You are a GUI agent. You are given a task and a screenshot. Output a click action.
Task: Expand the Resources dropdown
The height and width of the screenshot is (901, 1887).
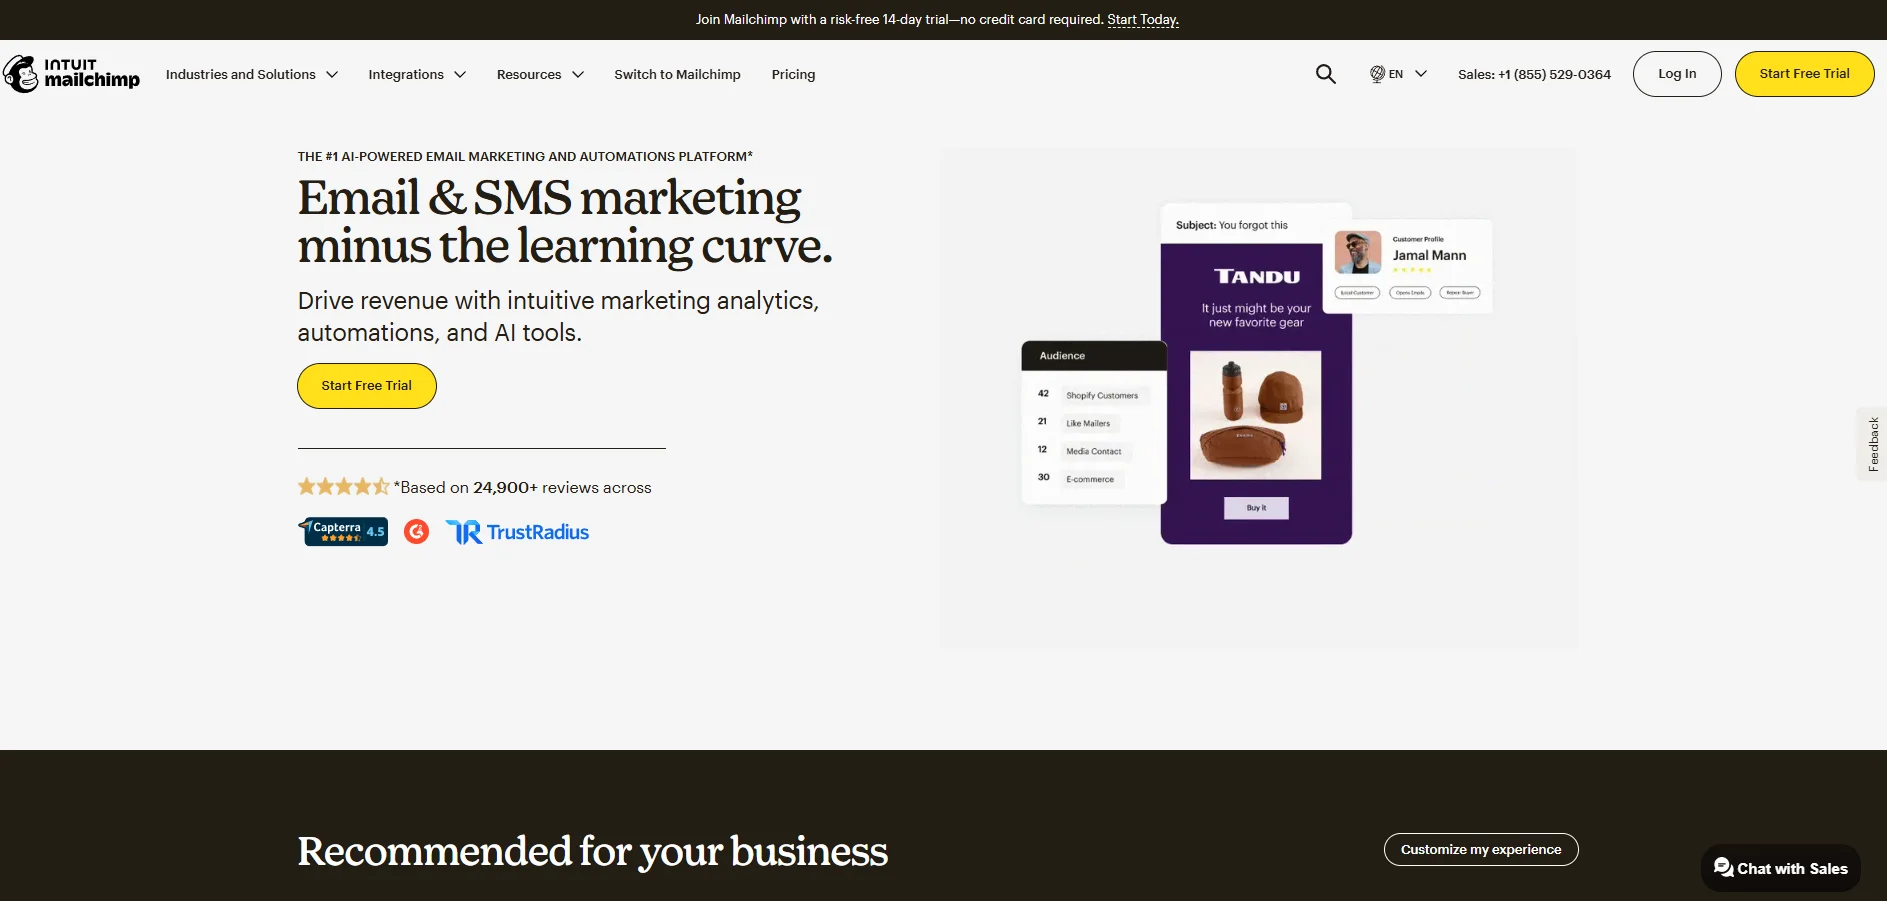[x=540, y=74]
